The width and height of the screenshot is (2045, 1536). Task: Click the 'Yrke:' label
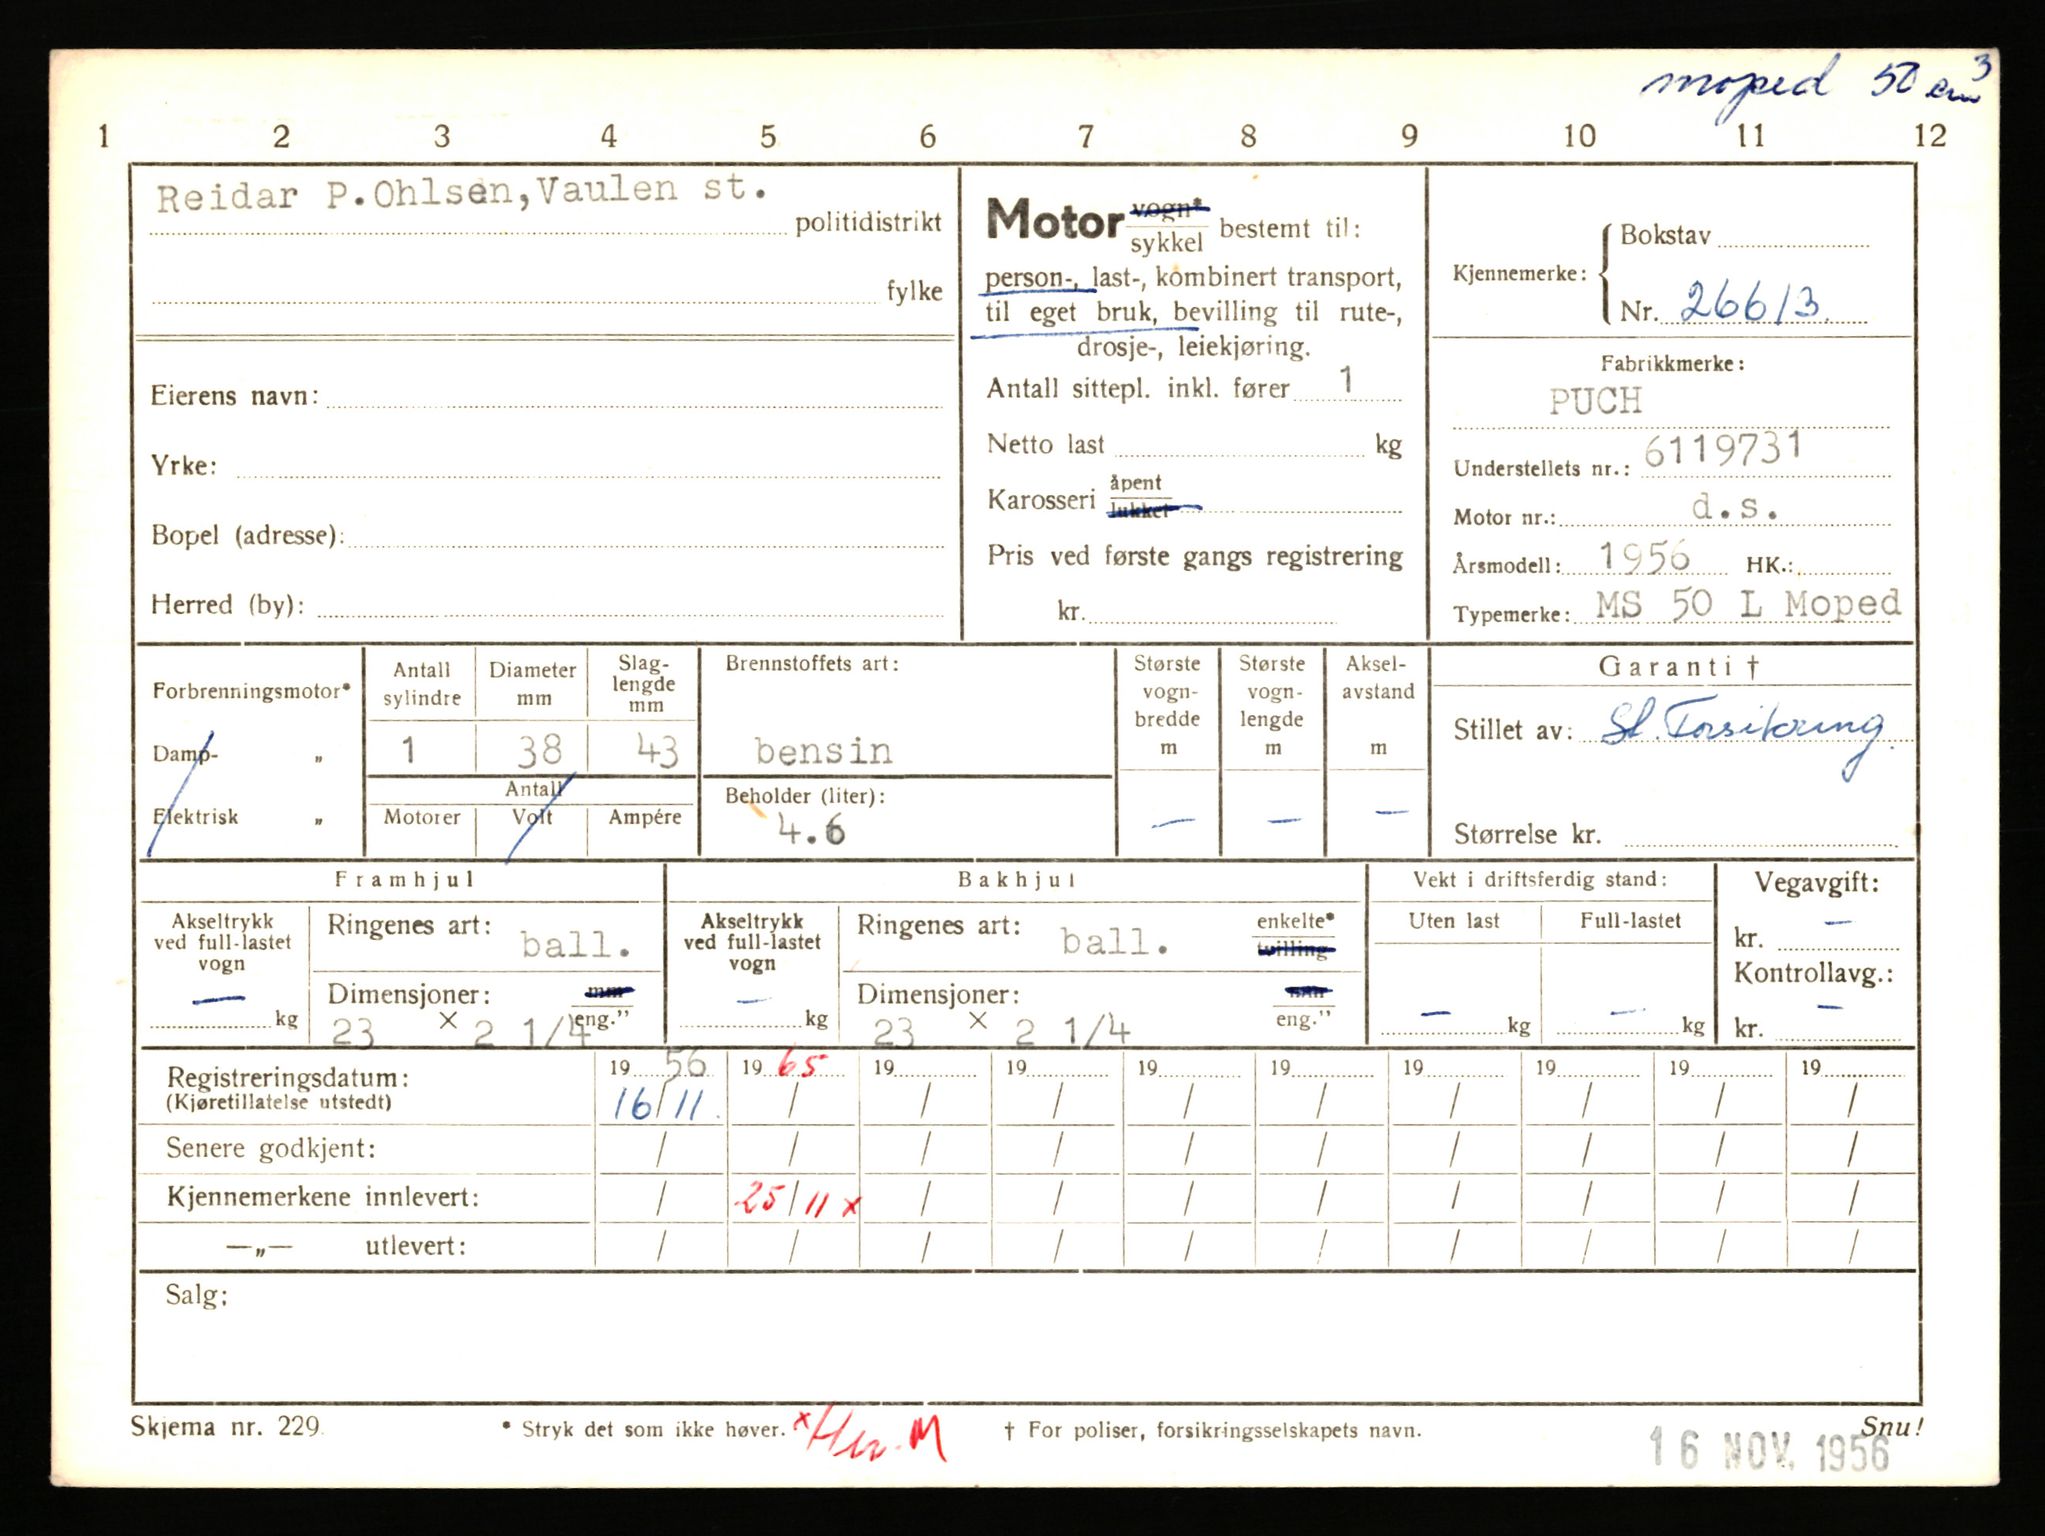click(183, 466)
